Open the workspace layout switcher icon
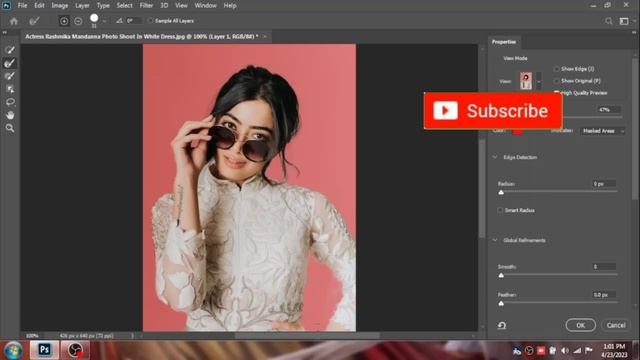Viewport: 640px width, 360px height. (x=624, y=21)
